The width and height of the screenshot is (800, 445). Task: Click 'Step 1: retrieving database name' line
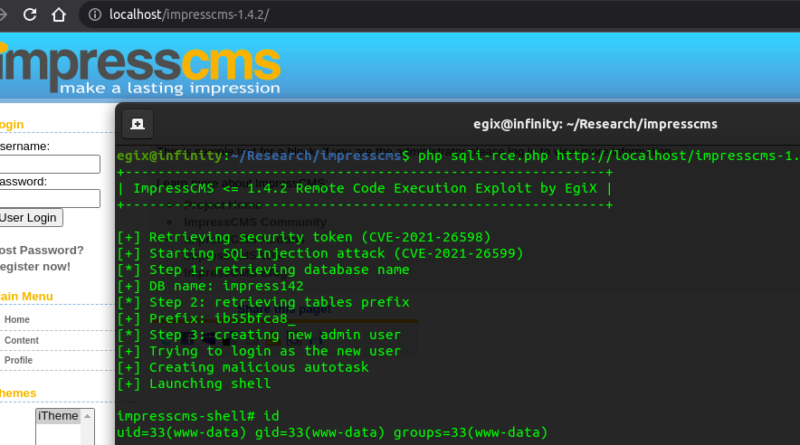click(x=263, y=270)
